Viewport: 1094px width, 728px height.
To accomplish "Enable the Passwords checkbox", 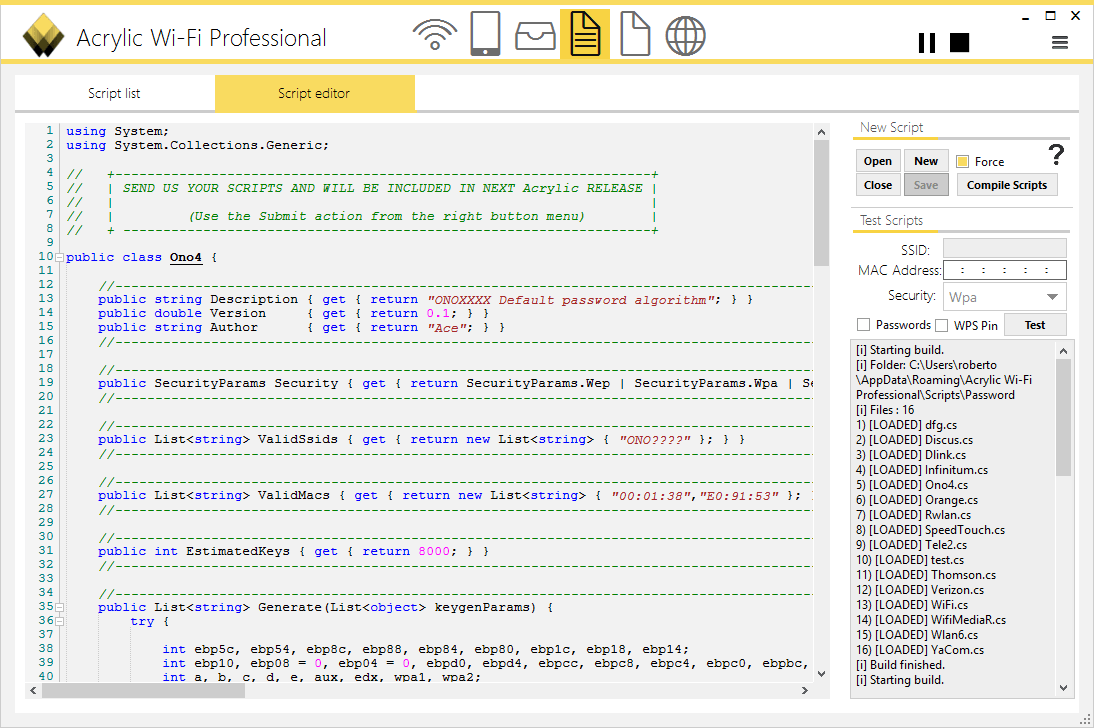I will pos(864,325).
